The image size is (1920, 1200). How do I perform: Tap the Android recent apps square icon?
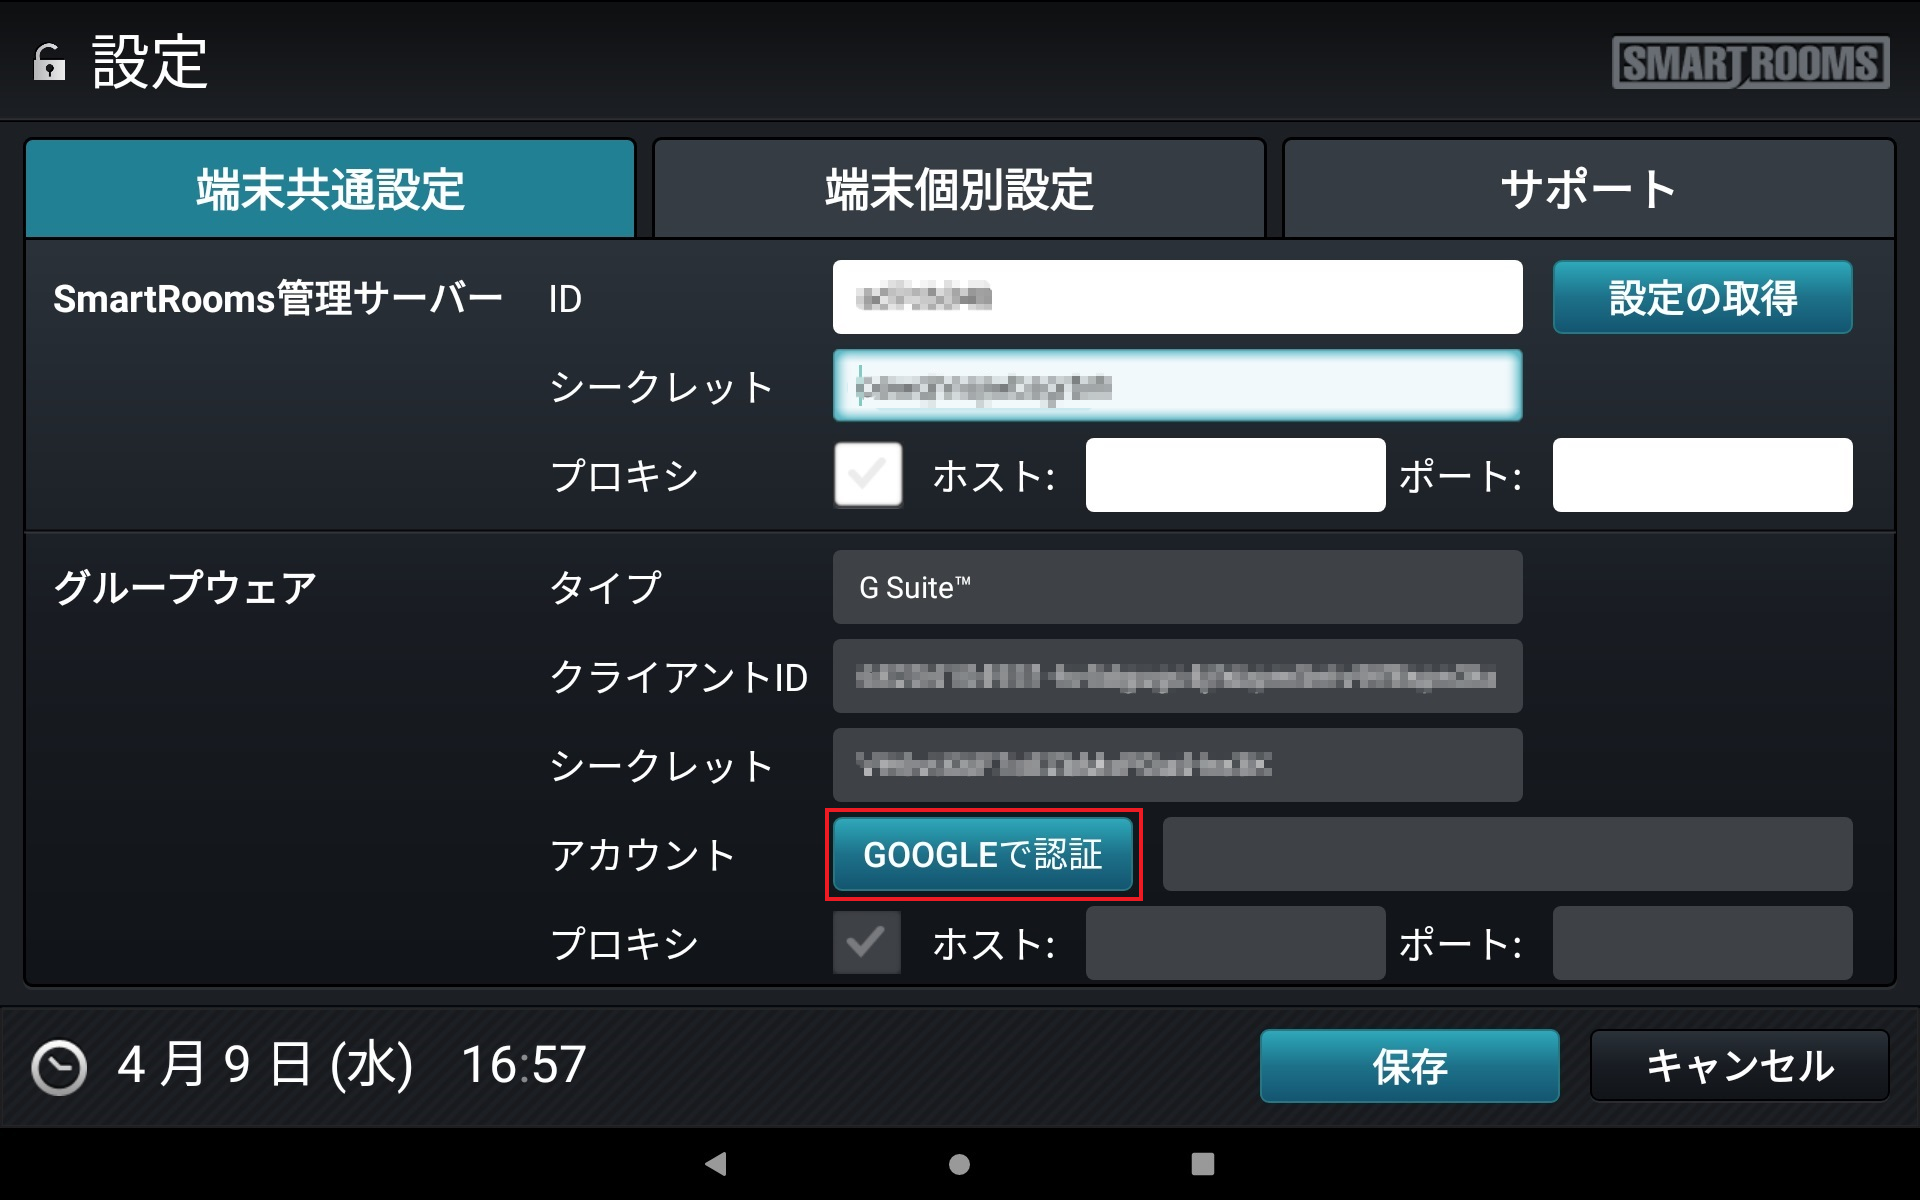tap(1203, 1163)
